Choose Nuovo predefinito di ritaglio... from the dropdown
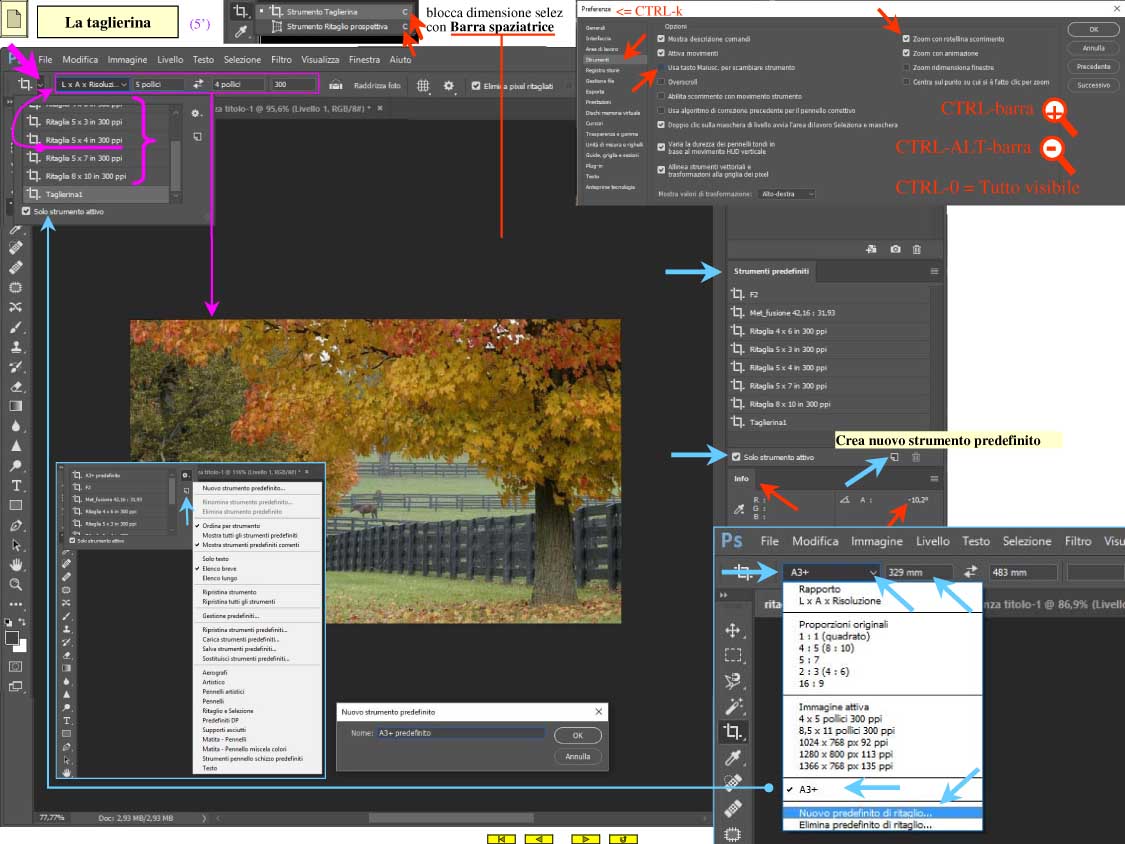Image resolution: width=1125 pixels, height=844 pixels. point(882,813)
